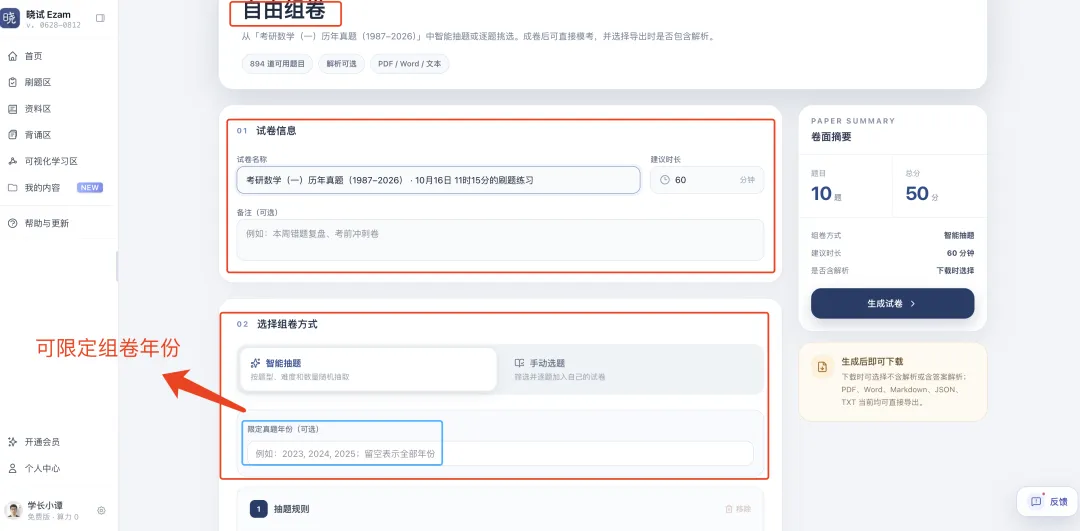This screenshot has width=1080, height=531.
Task: Click the sparkle icon of 智能抽题
Action: click(x=255, y=363)
